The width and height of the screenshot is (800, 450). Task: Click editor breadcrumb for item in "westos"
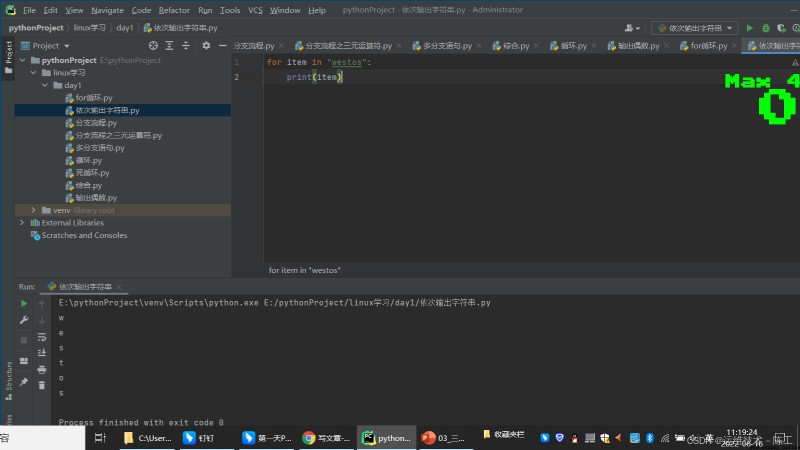pos(305,270)
